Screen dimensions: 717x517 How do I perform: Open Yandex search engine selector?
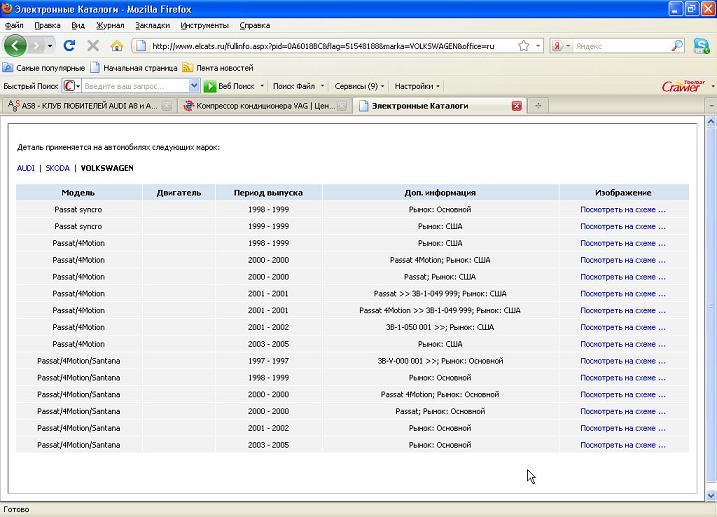(x=562, y=46)
